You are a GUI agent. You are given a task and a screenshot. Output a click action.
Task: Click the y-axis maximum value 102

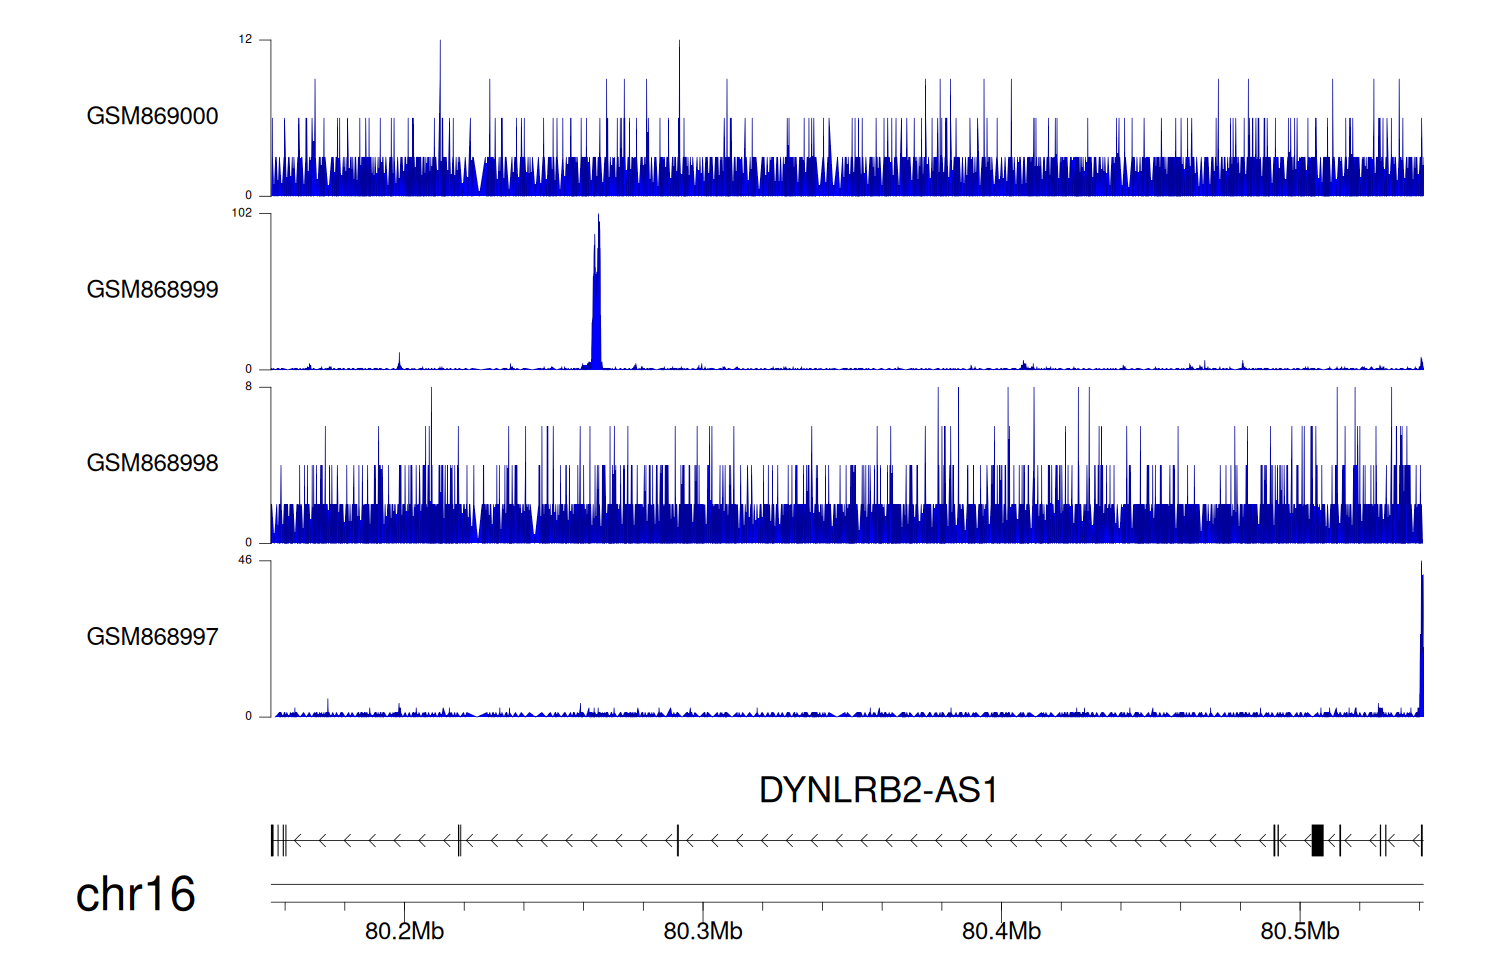pyautogui.click(x=242, y=213)
